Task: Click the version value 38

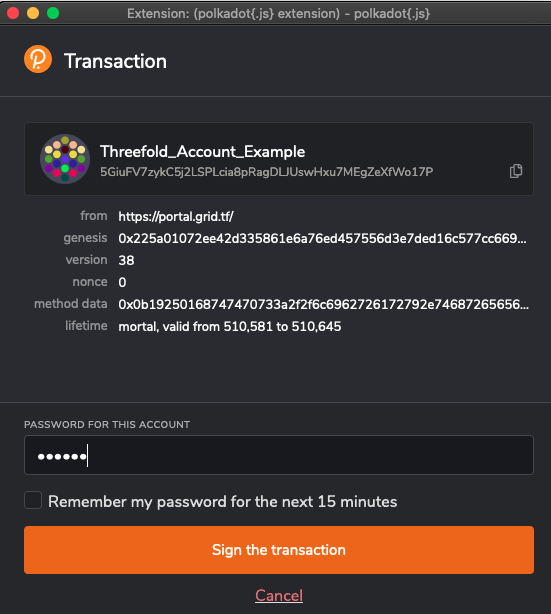Action: (x=126, y=260)
